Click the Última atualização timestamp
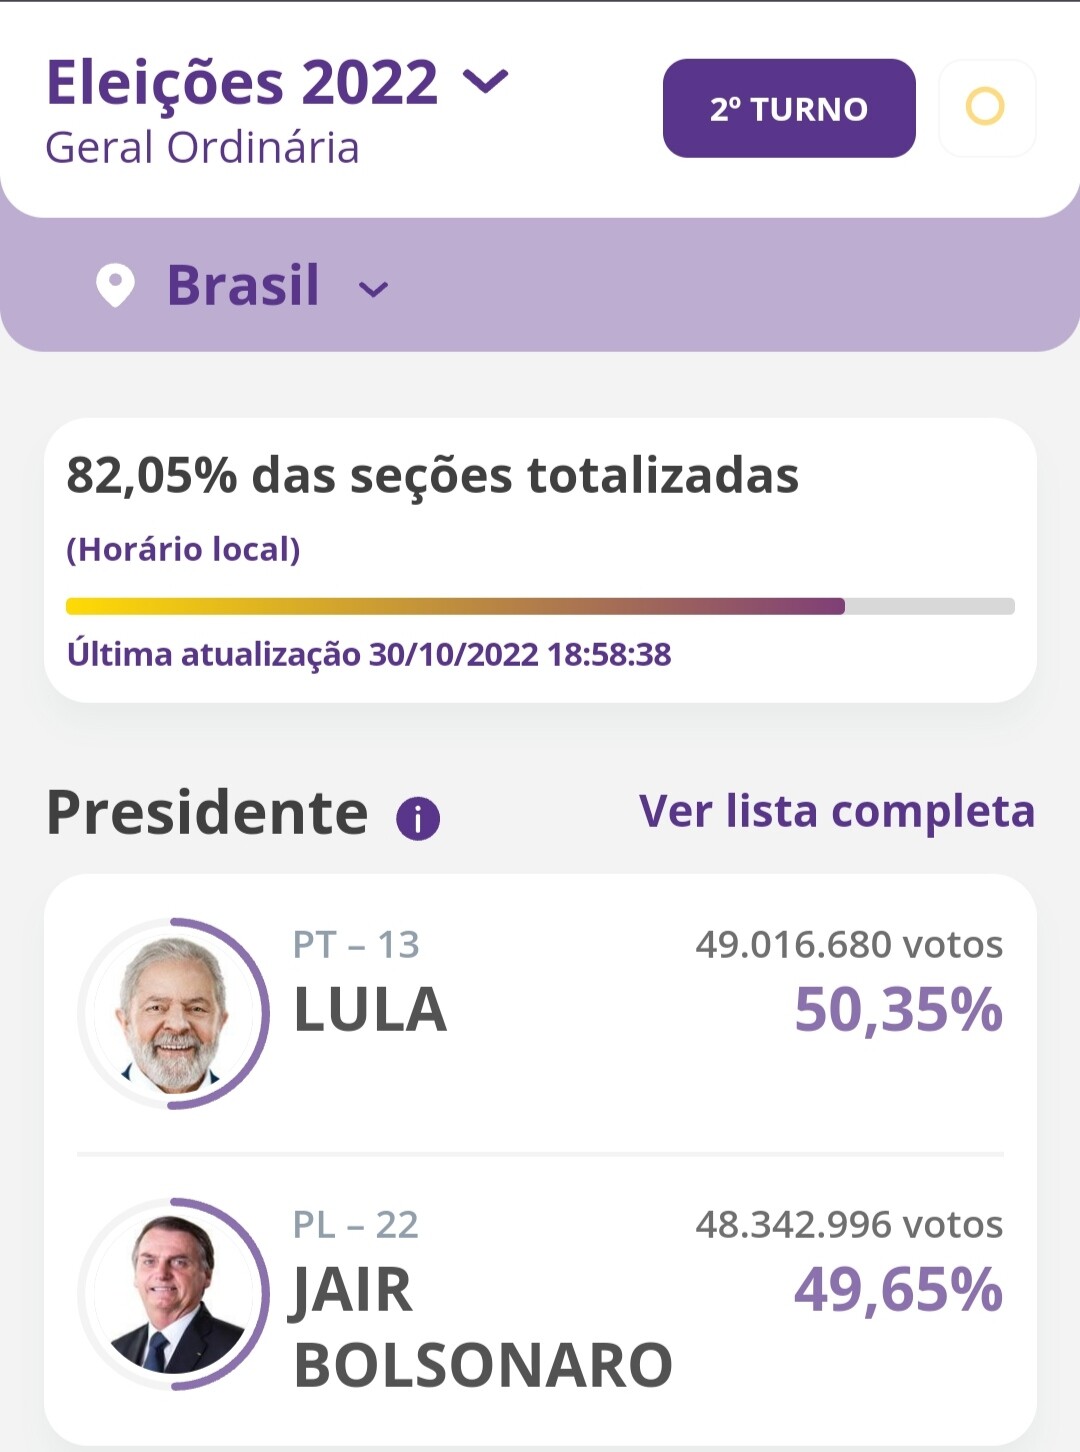 click(369, 654)
